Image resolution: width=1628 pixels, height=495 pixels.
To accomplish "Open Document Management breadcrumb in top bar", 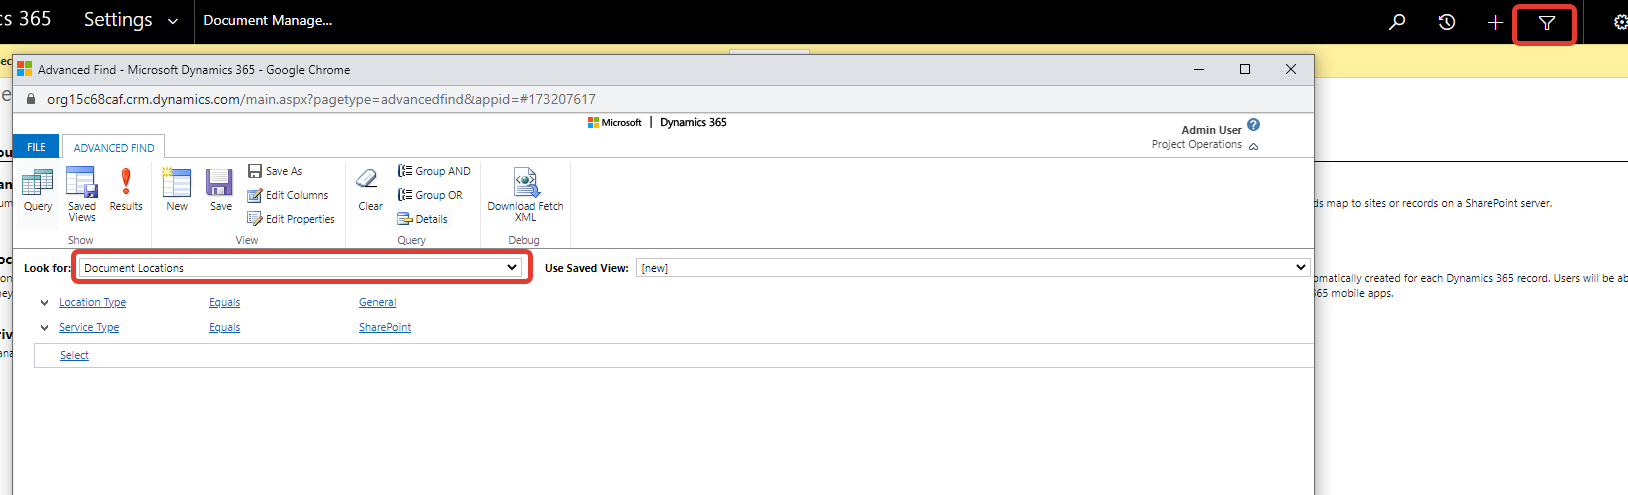I will coord(268,20).
